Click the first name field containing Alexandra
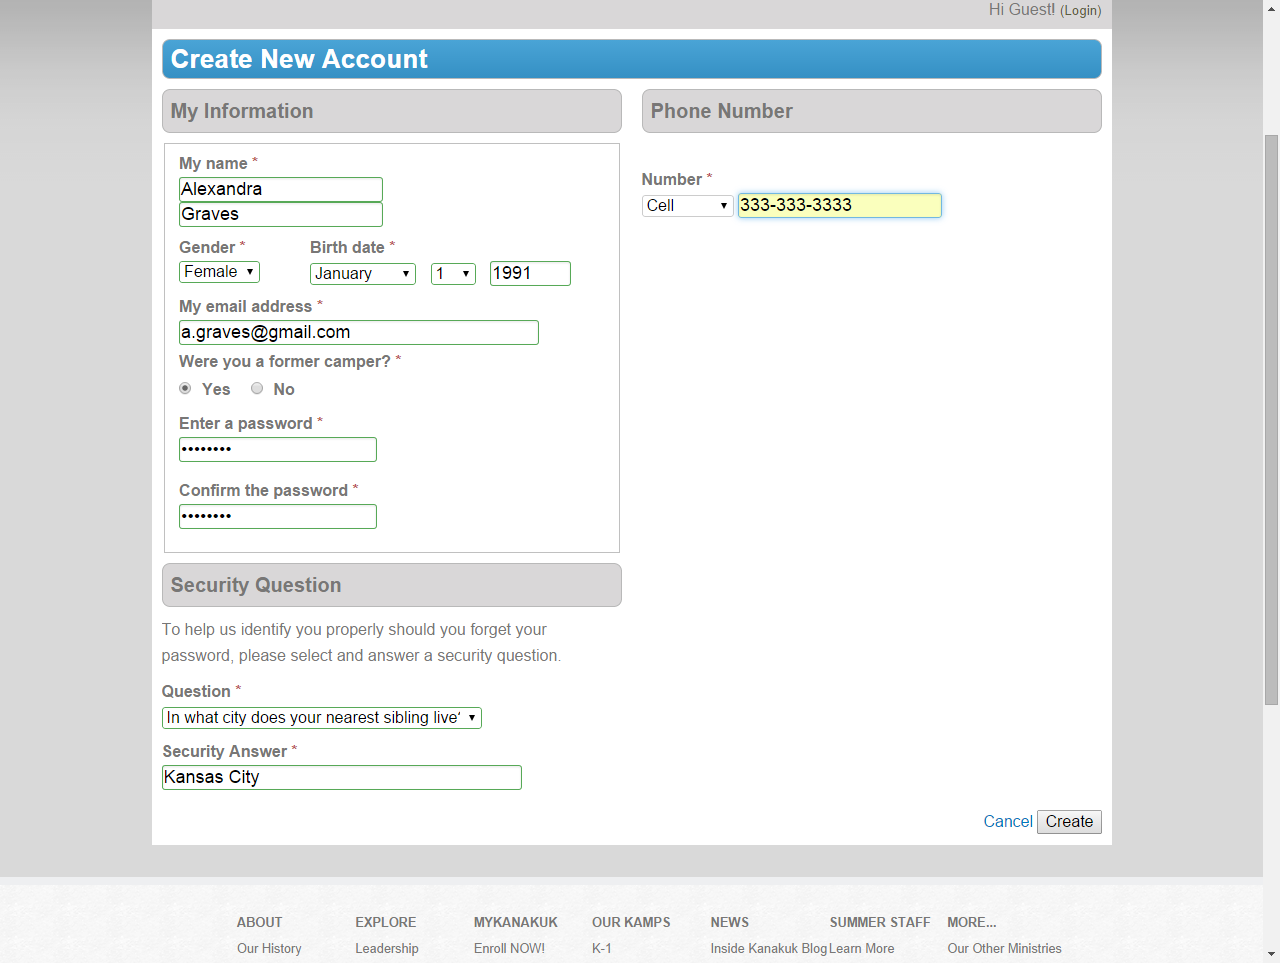This screenshot has width=1280, height=963. (x=280, y=189)
